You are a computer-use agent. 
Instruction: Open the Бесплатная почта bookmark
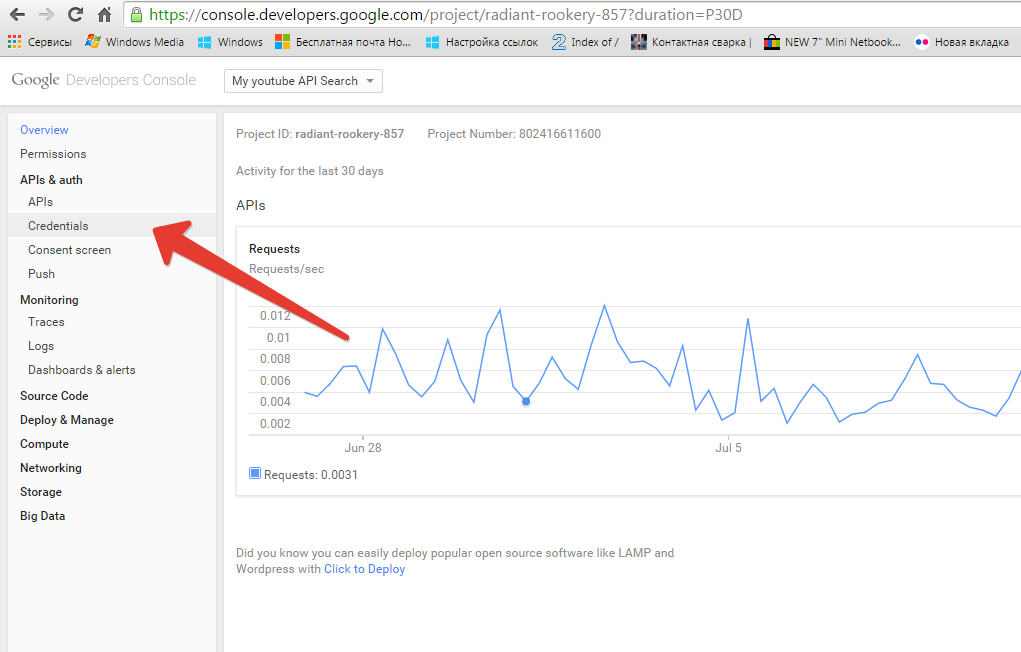coord(343,42)
